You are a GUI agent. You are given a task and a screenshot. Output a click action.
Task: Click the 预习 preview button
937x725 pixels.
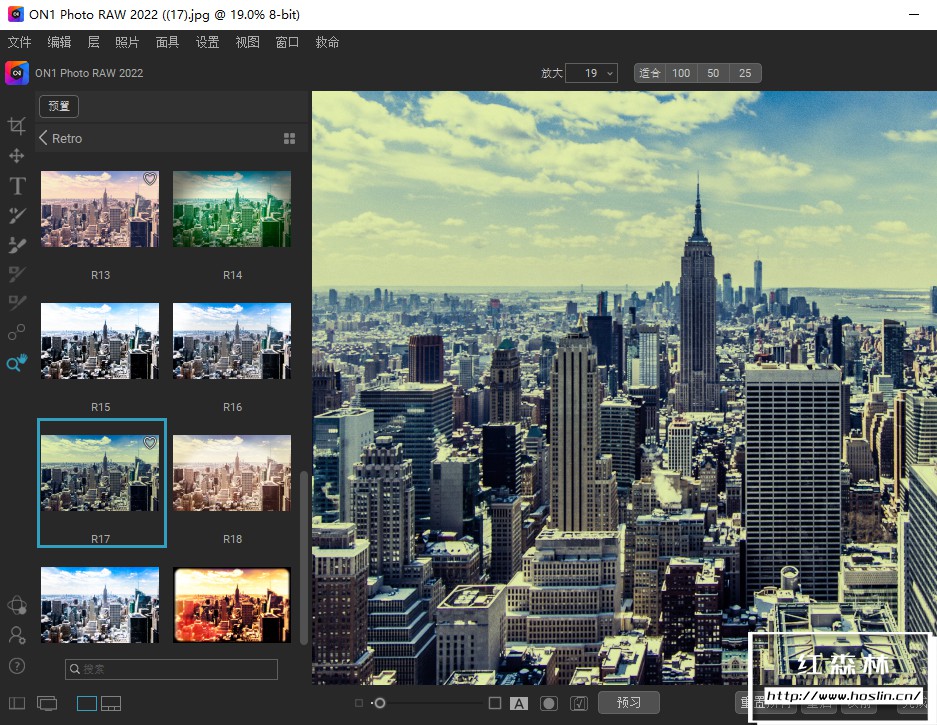pyautogui.click(x=628, y=703)
